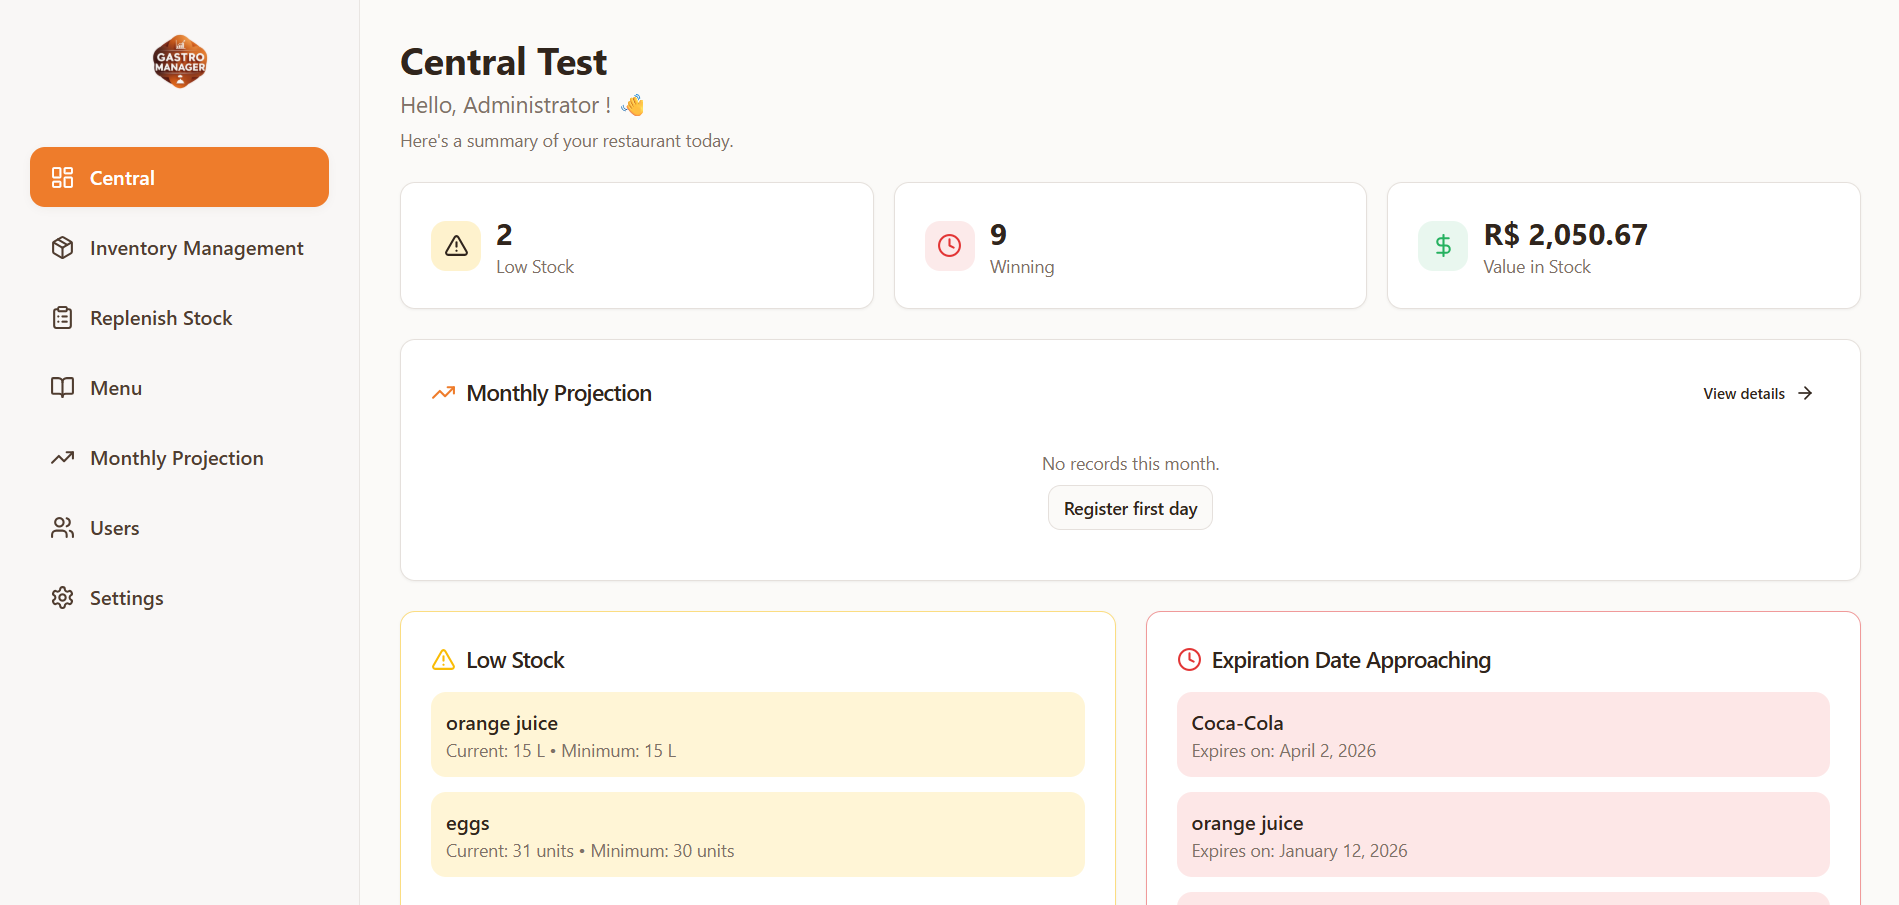Click the Monthly Projection trend arrow icon
The height and width of the screenshot is (905, 1899).
(x=62, y=457)
